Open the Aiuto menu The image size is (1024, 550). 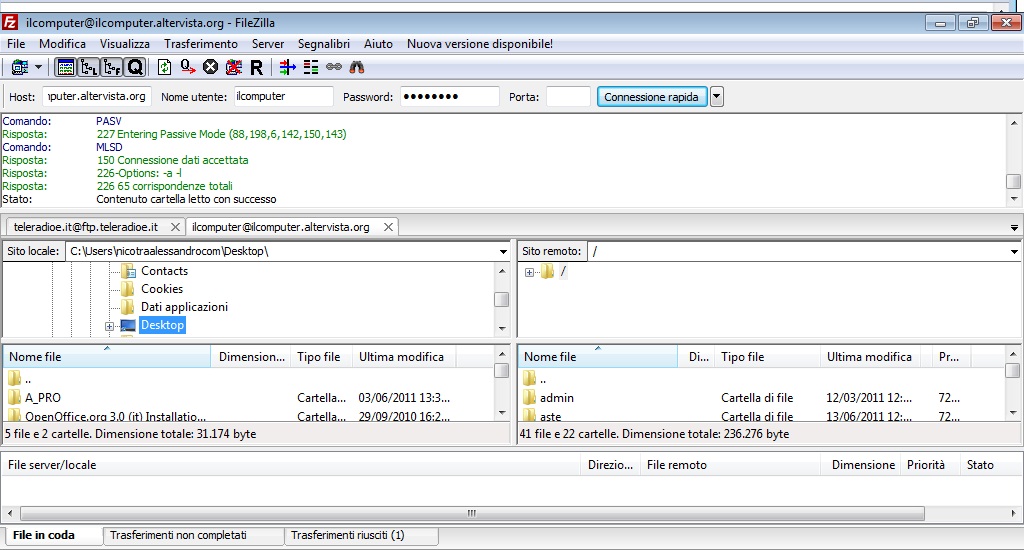click(378, 44)
